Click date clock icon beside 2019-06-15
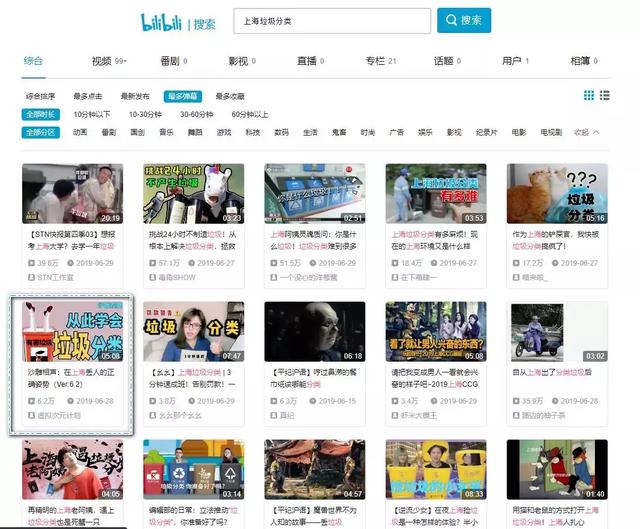This screenshot has height=529, width=640. [x=313, y=401]
